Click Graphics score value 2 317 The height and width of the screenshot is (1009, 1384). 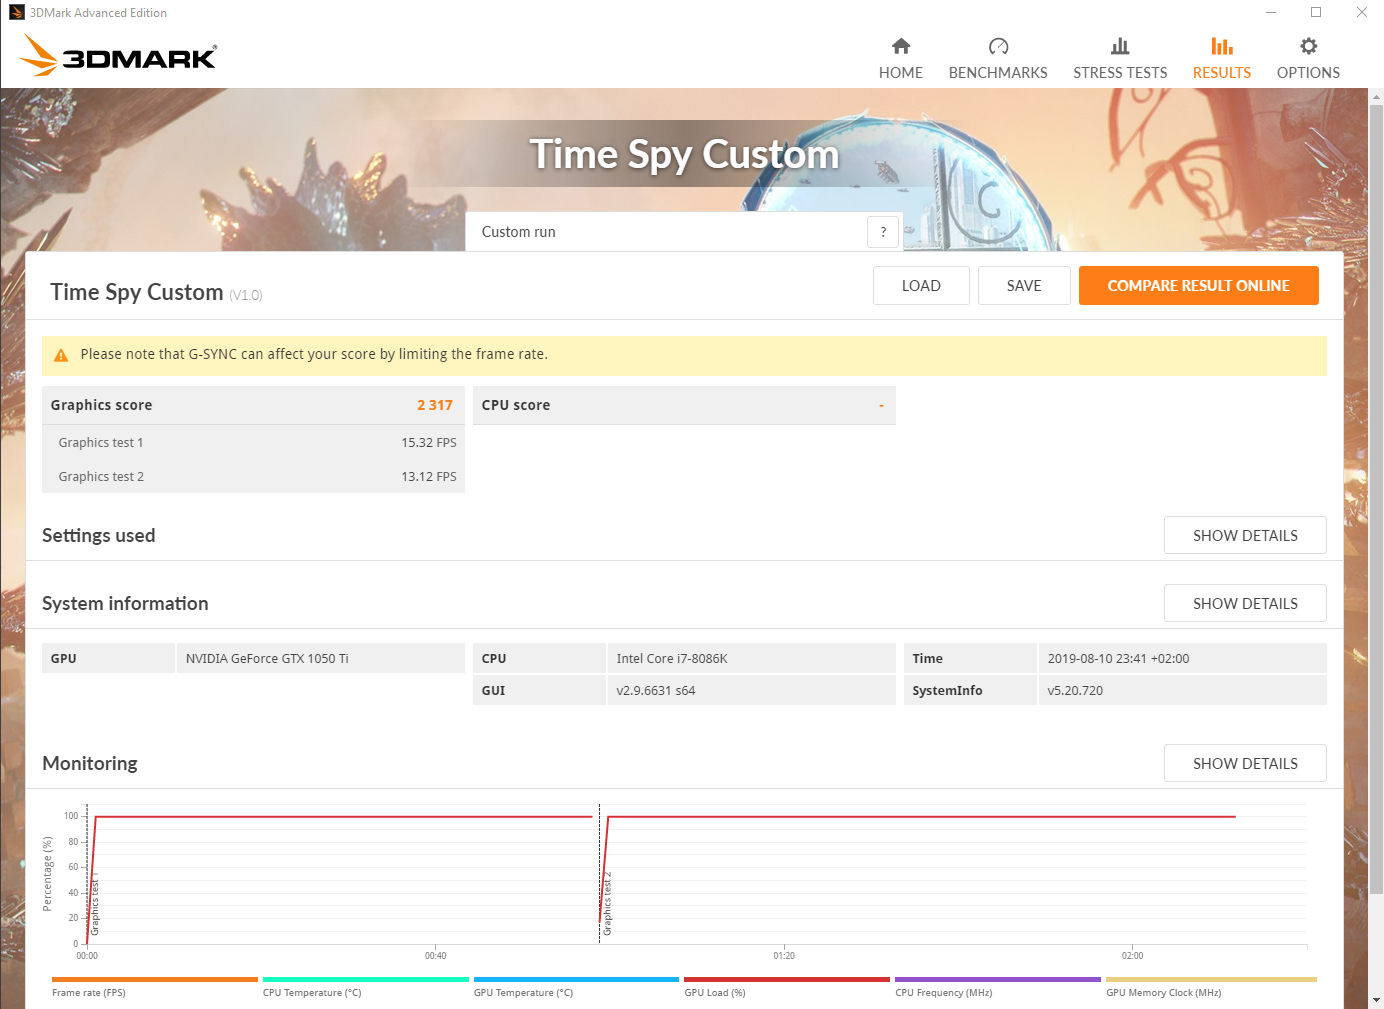(x=435, y=405)
